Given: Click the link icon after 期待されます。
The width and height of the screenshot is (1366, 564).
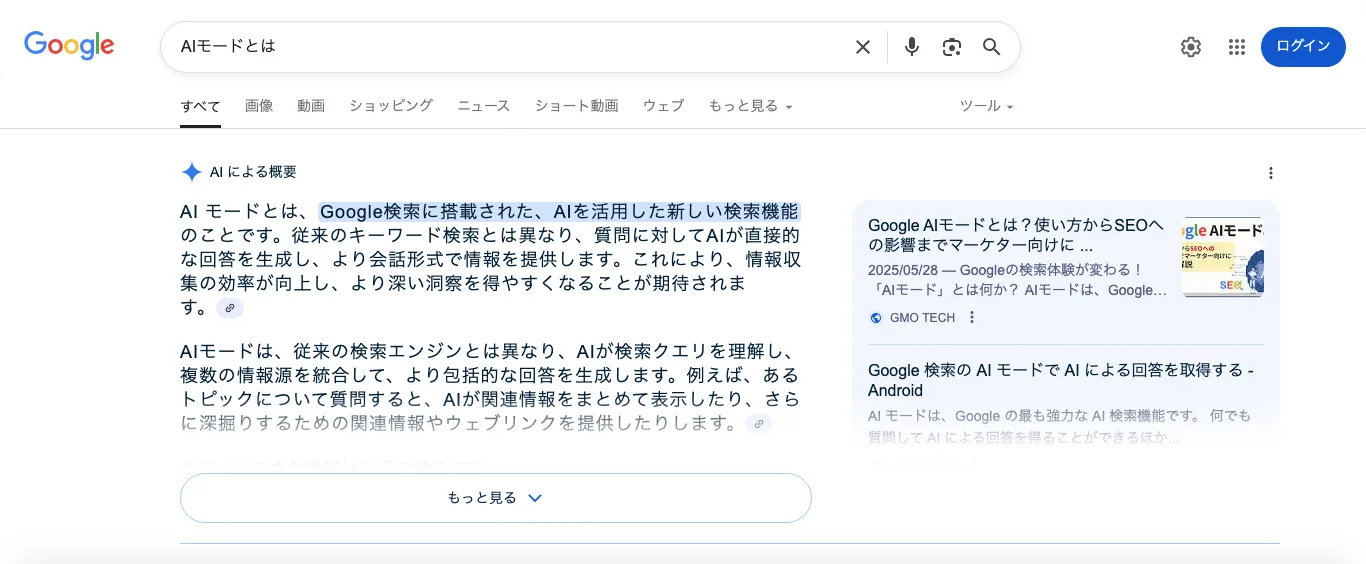Looking at the screenshot, I should [230, 308].
